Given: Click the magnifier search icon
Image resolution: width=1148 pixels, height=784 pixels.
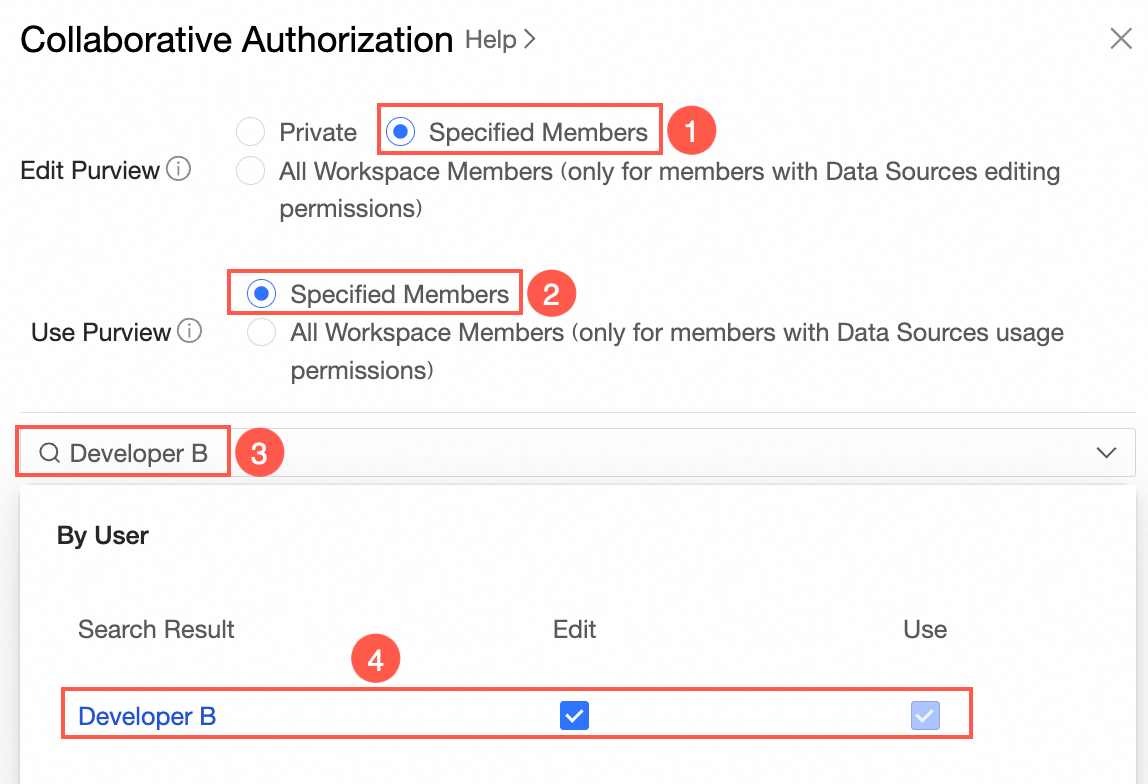Looking at the screenshot, I should 50,454.
